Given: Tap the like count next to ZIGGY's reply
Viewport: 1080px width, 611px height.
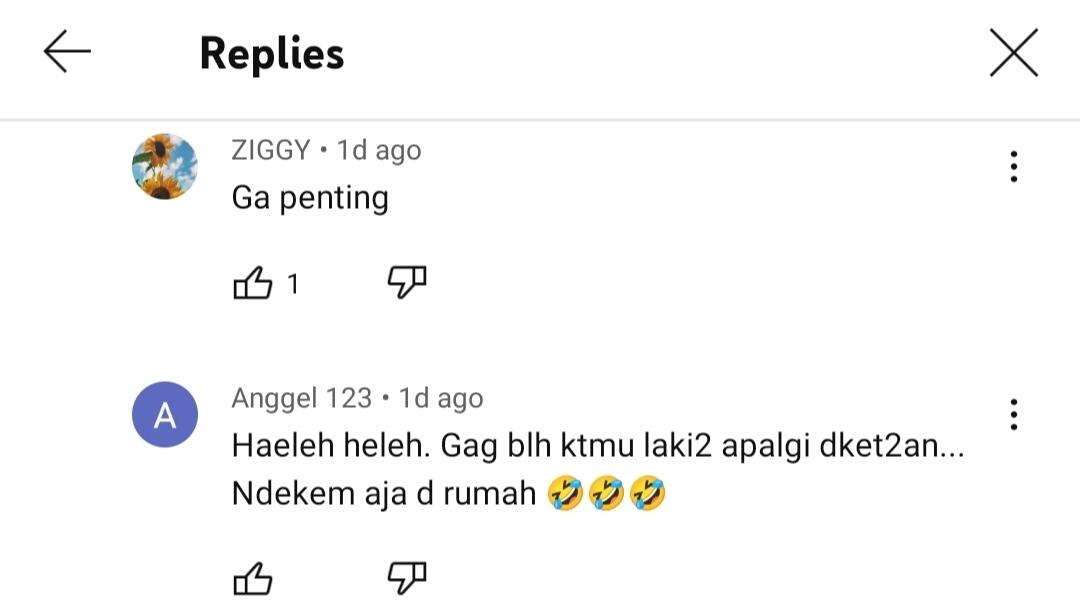Looking at the screenshot, I should click(293, 283).
